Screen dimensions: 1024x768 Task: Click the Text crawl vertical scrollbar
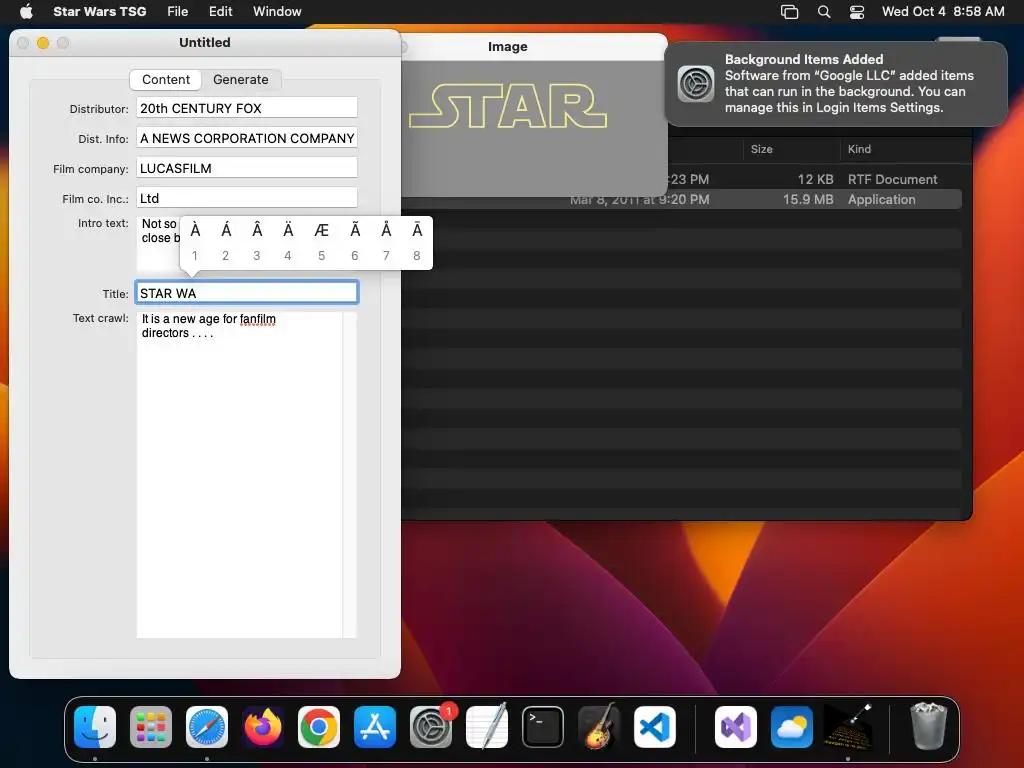[x=349, y=475]
